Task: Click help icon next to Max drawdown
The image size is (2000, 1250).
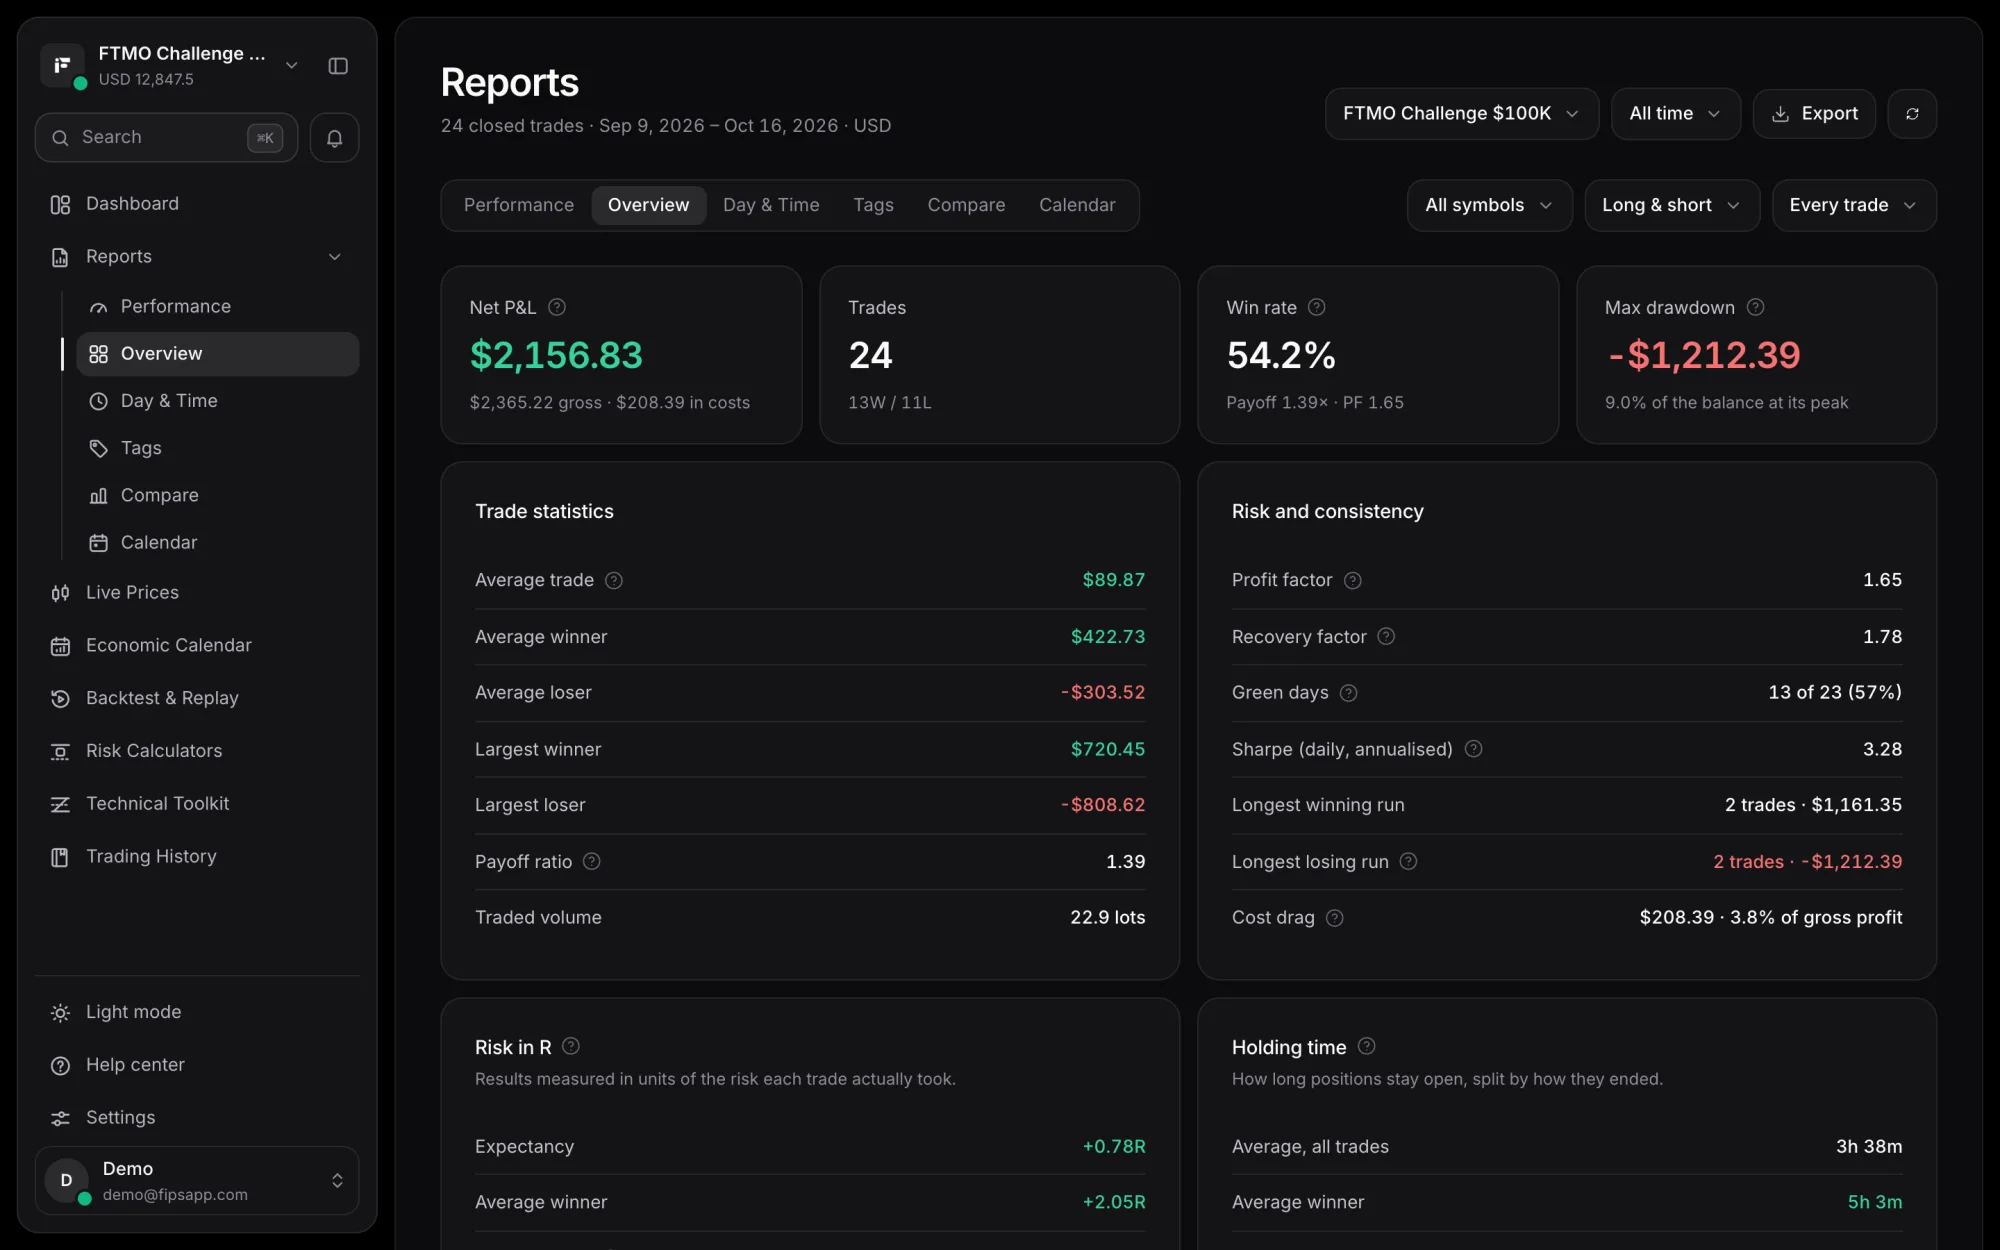Action: (x=1755, y=307)
